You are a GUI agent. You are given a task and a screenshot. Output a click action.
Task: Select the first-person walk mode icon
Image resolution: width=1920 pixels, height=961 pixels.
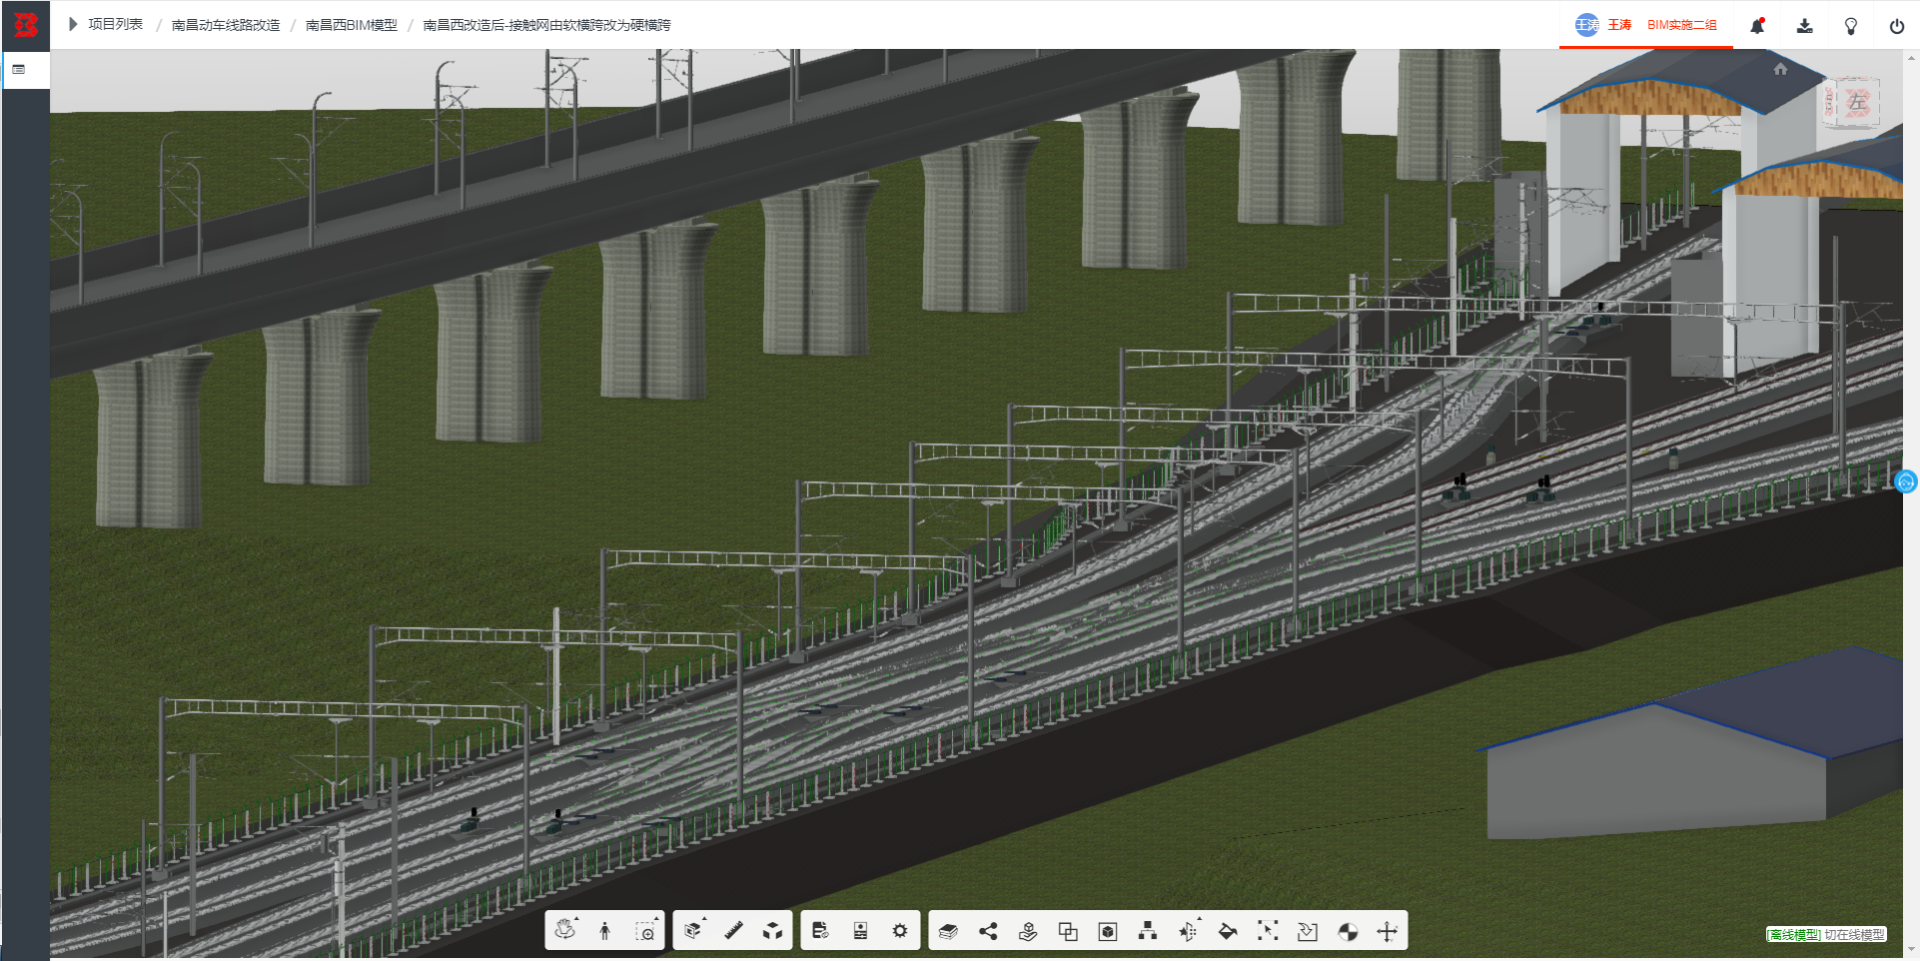605,931
